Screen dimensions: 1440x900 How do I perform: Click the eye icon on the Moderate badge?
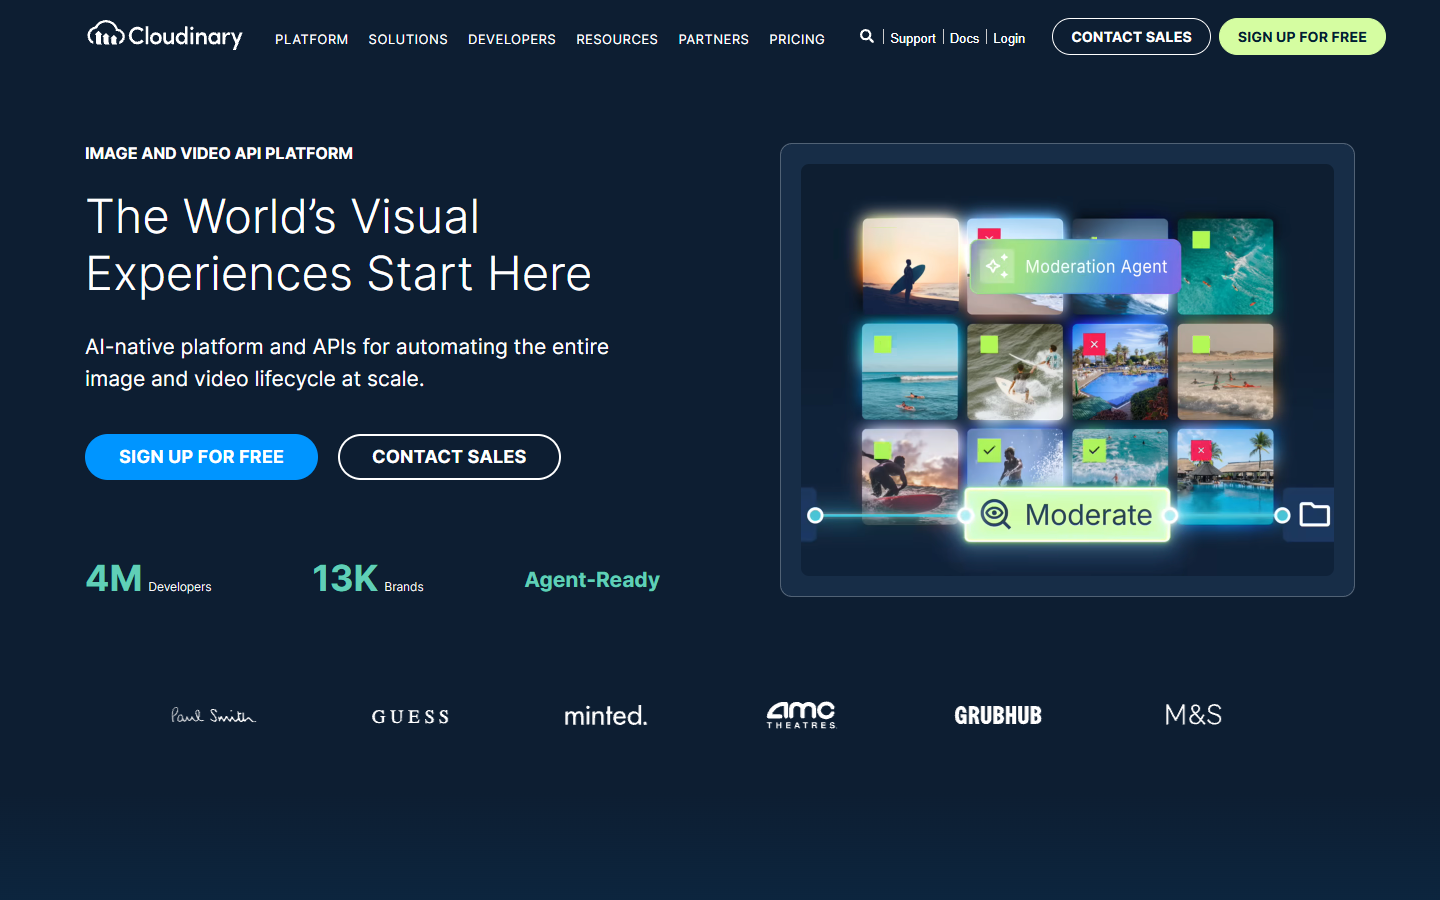pyautogui.click(x=995, y=514)
